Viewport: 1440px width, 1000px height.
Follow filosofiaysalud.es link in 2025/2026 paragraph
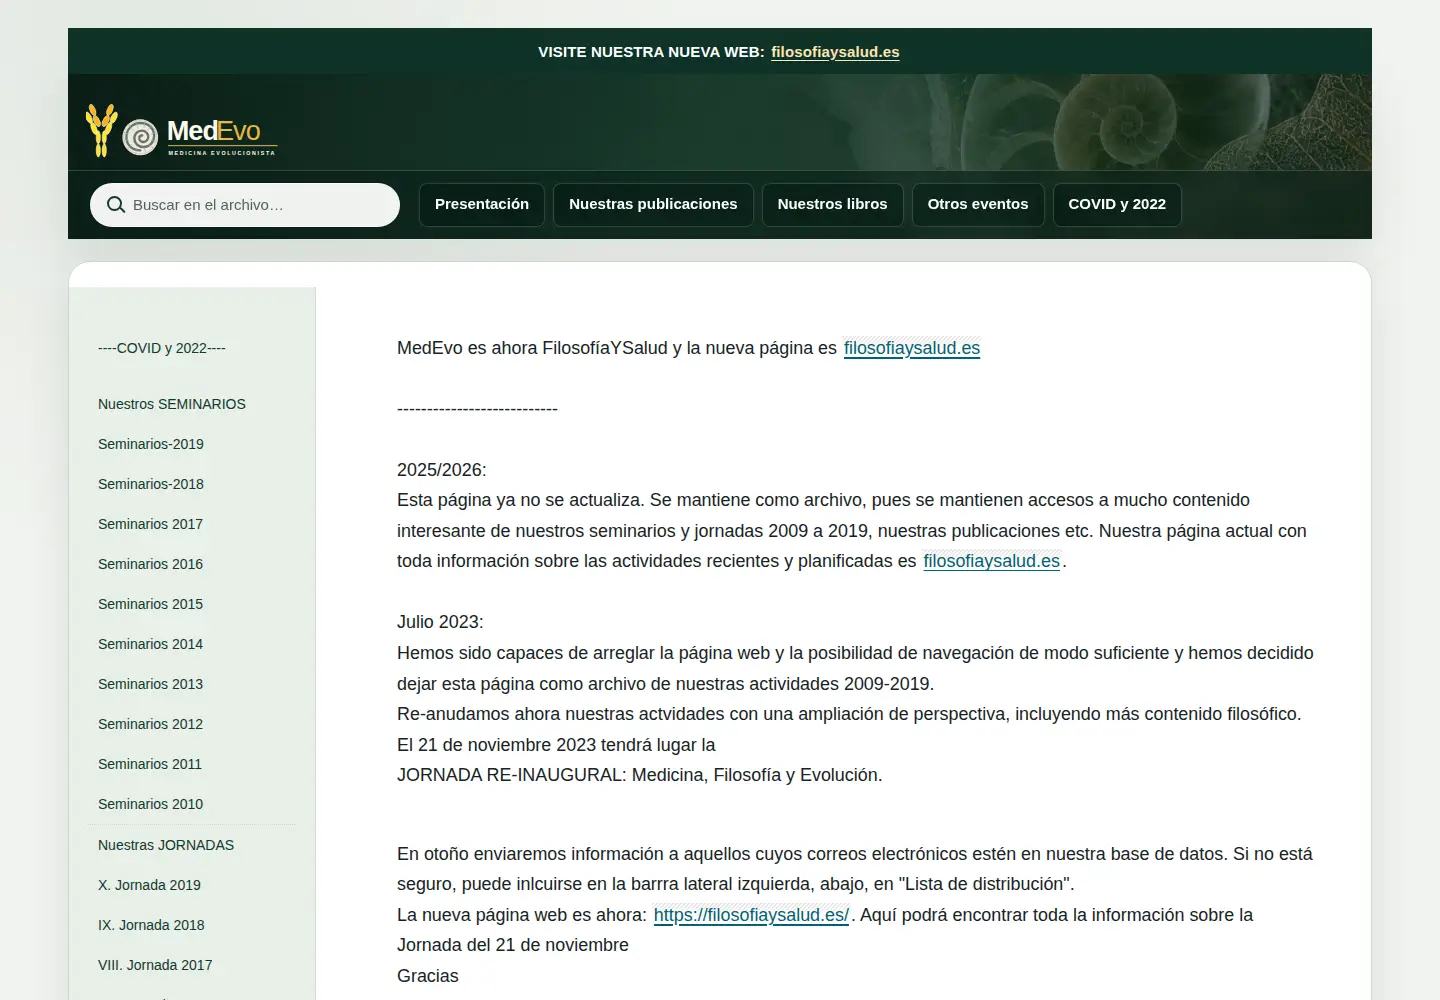(992, 561)
